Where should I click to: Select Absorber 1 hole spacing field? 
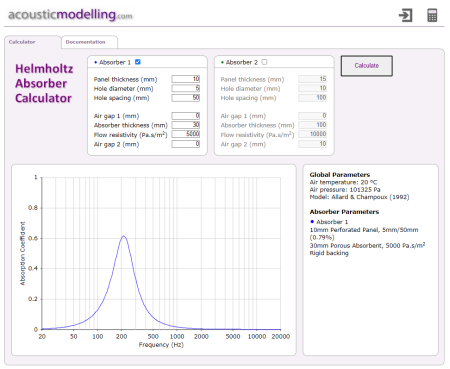tap(186, 98)
